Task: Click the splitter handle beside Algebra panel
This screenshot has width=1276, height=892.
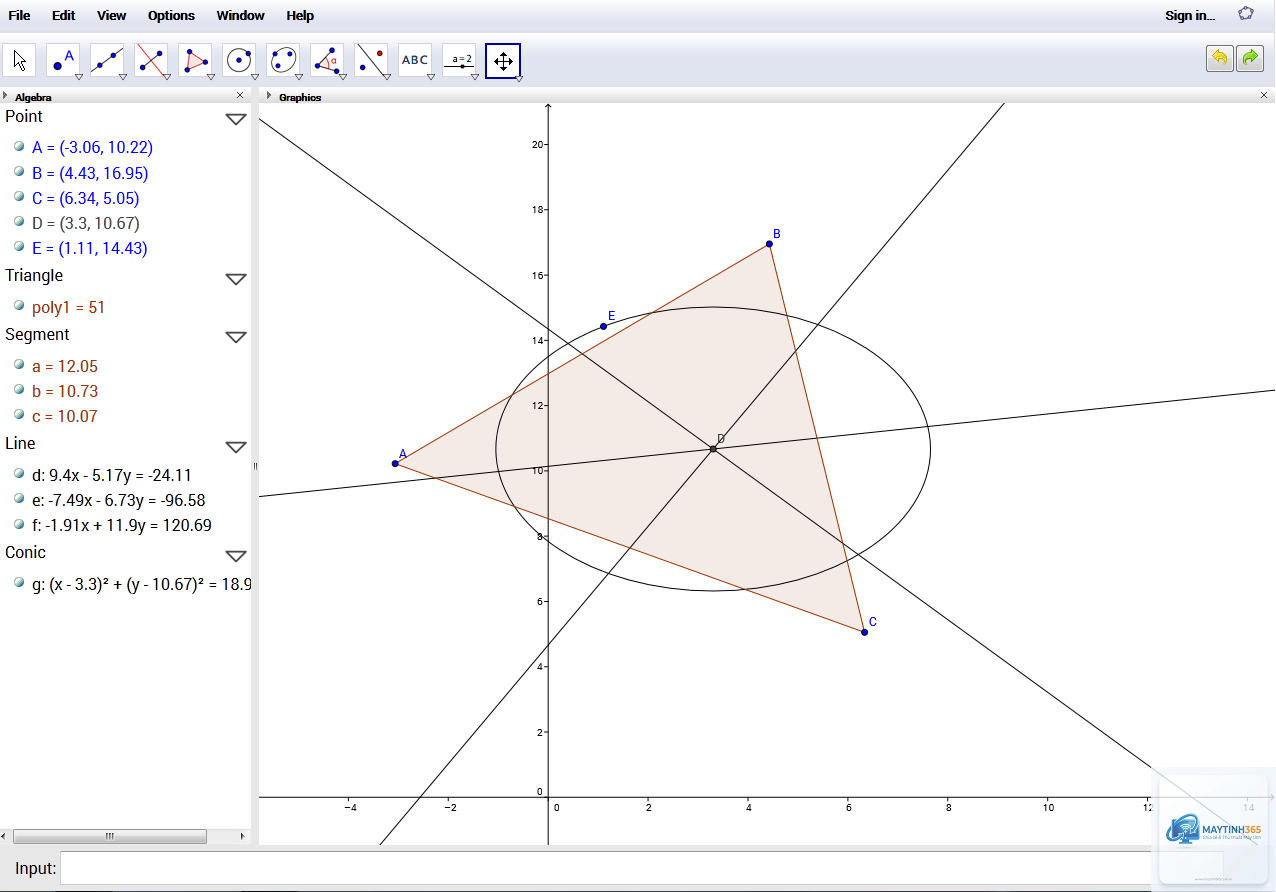Action: pyautogui.click(x=255, y=466)
